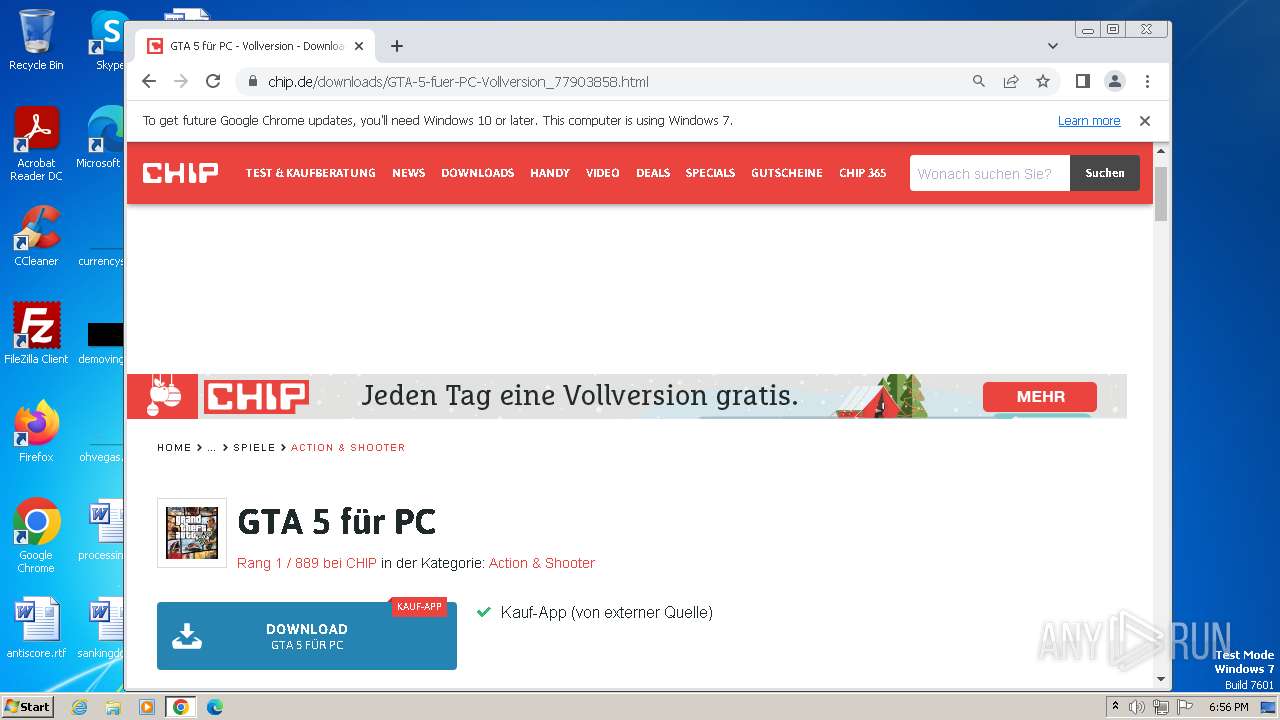Dismiss the Chrome update notification bar

click(x=1145, y=121)
